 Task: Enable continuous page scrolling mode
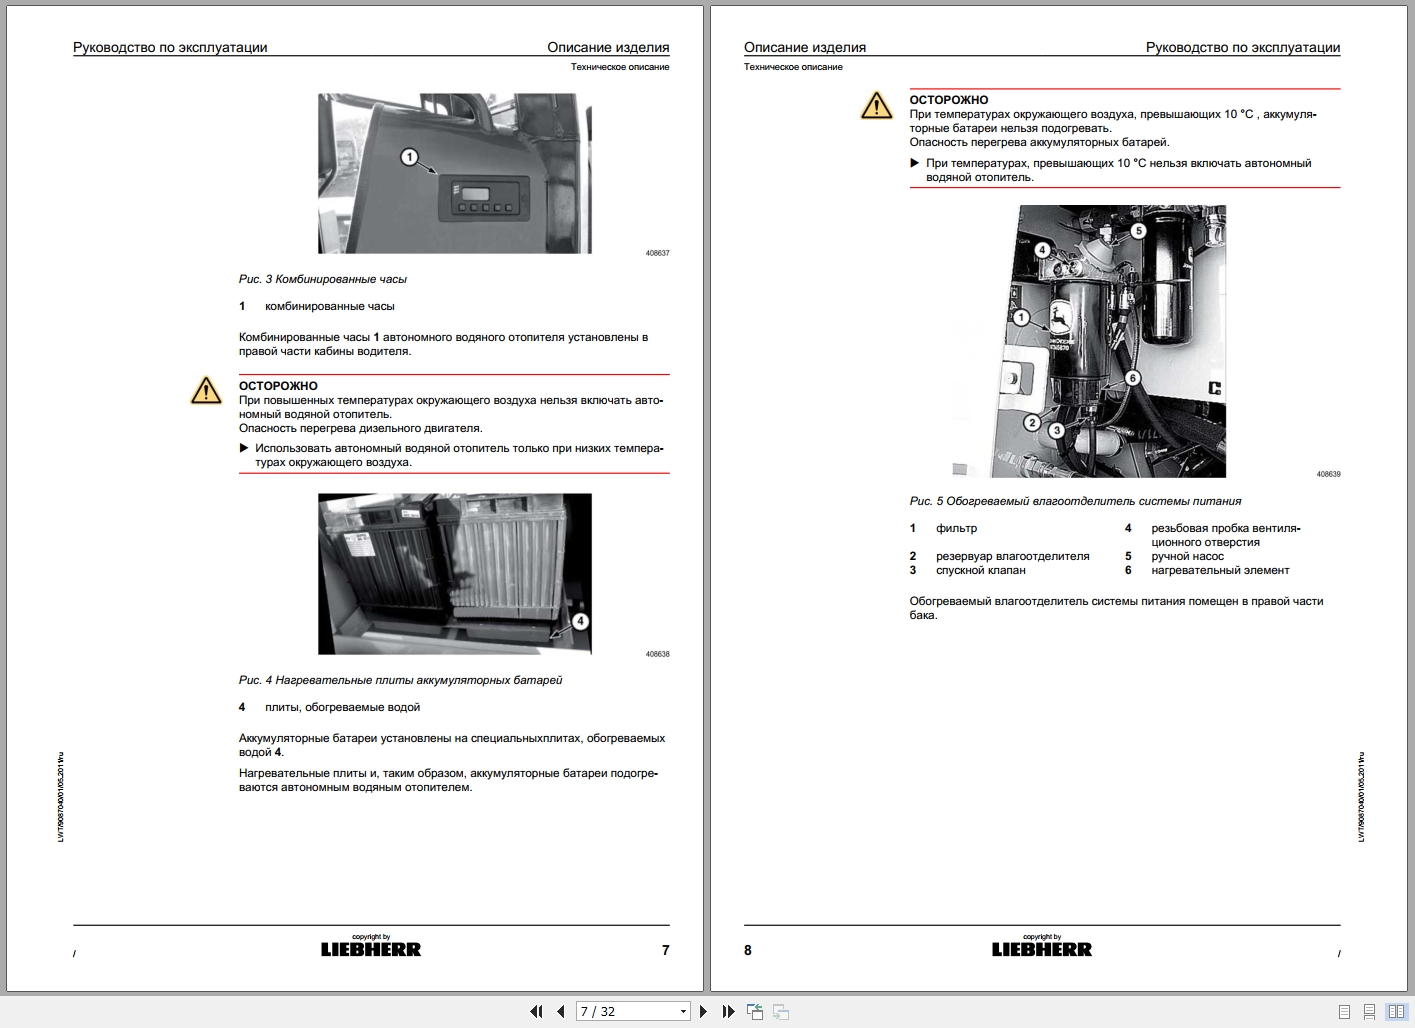coord(1369,1011)
